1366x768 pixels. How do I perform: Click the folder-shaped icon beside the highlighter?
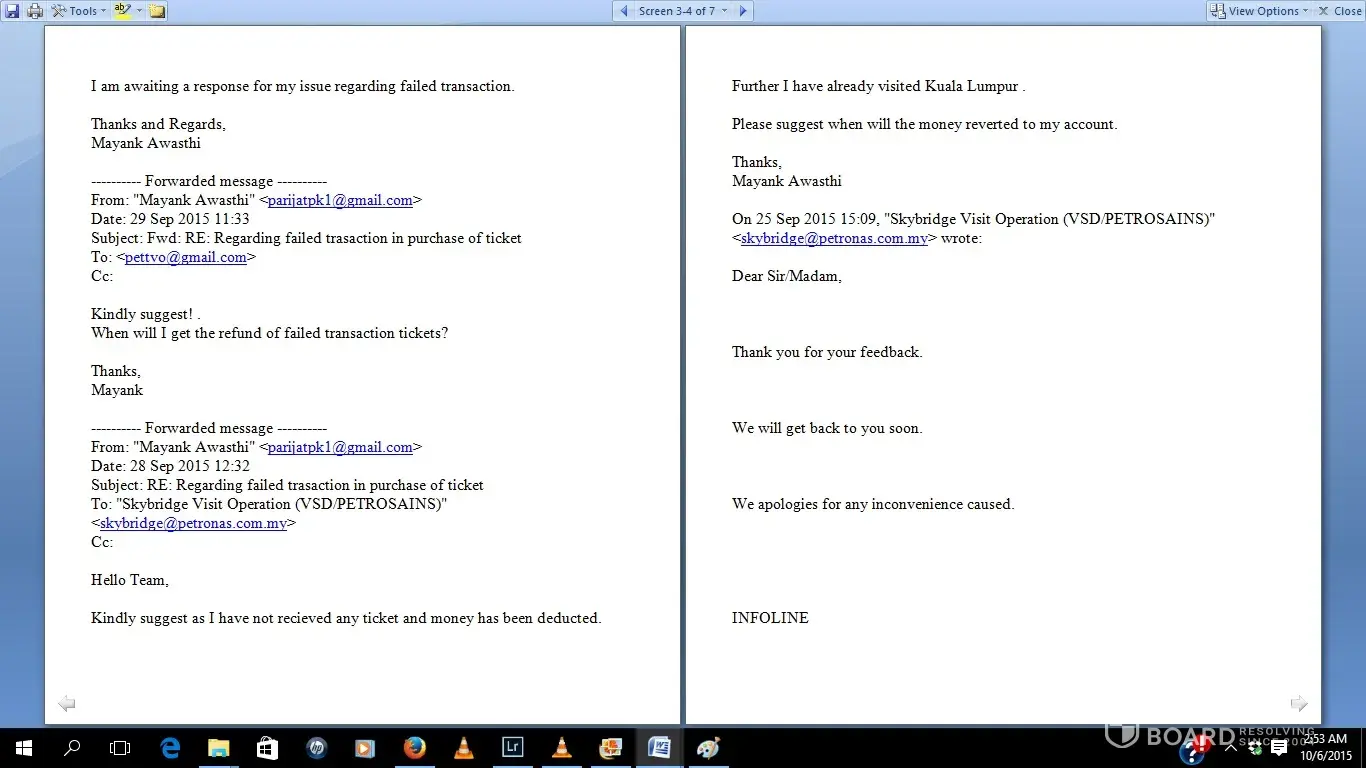coord(157,11)
